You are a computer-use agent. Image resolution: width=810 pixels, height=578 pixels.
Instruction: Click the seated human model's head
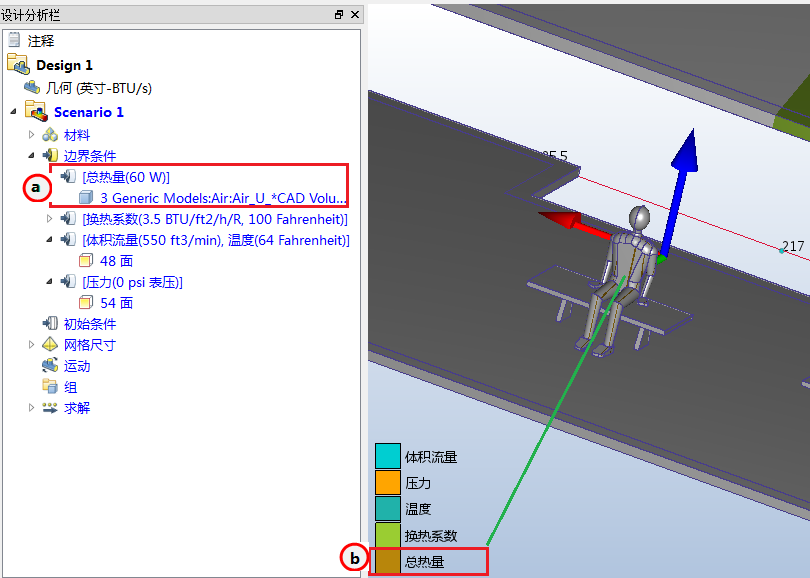(639, 217)
